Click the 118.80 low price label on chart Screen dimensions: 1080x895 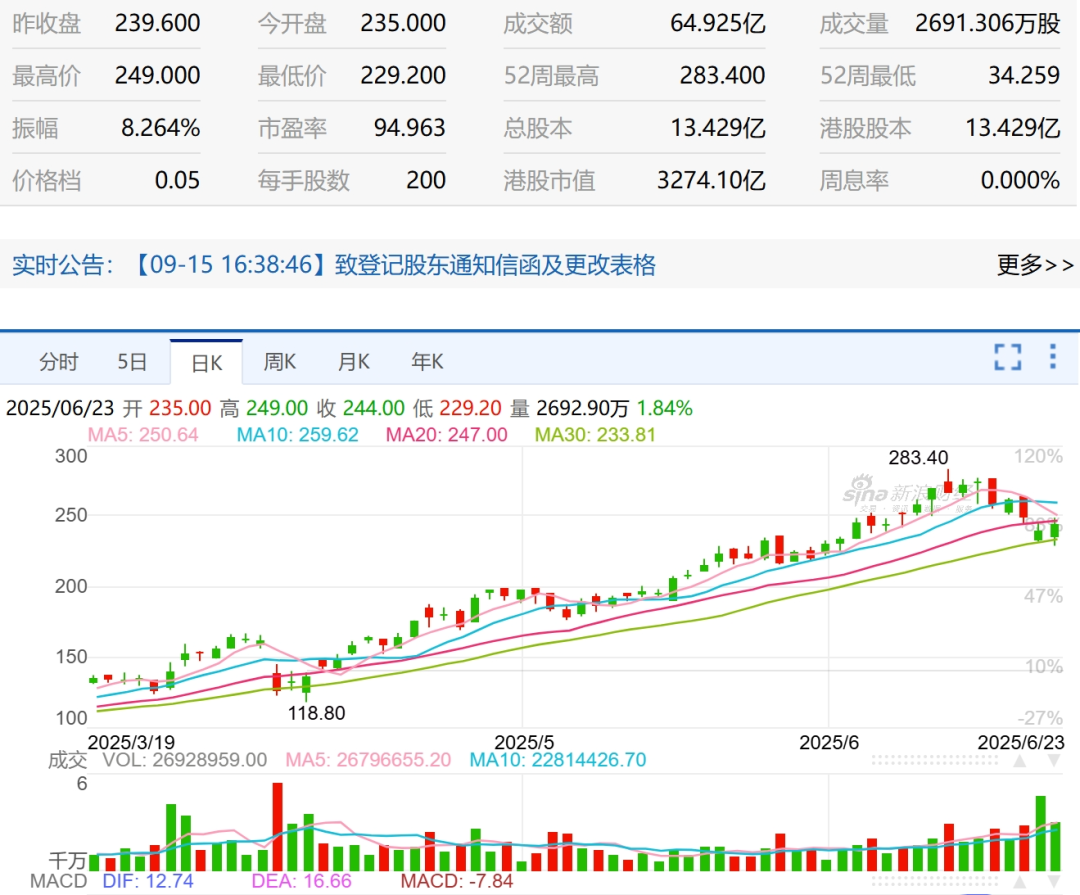pos(316,713)
